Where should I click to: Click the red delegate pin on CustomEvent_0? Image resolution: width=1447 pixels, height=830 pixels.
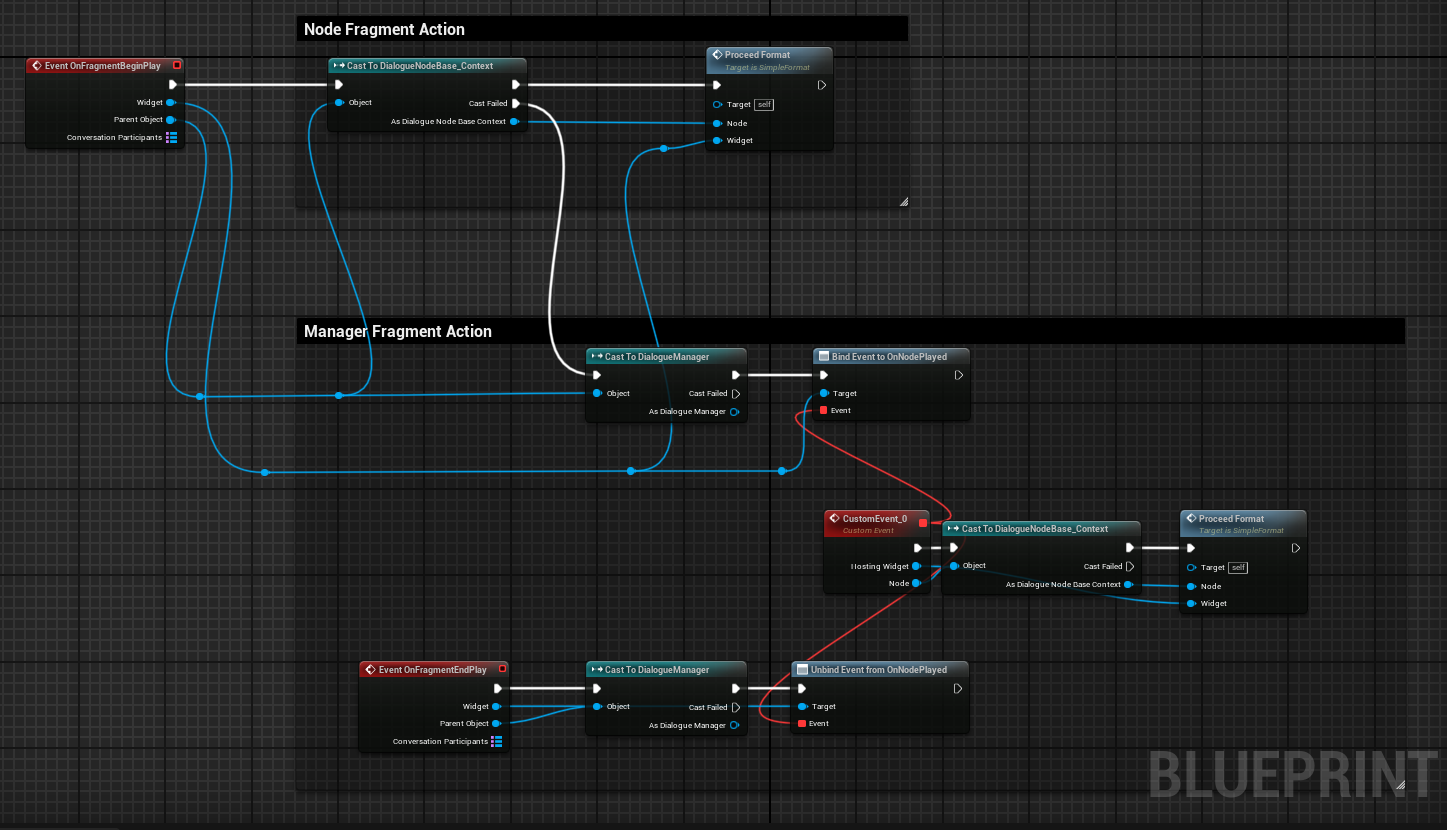coord(922,522)
